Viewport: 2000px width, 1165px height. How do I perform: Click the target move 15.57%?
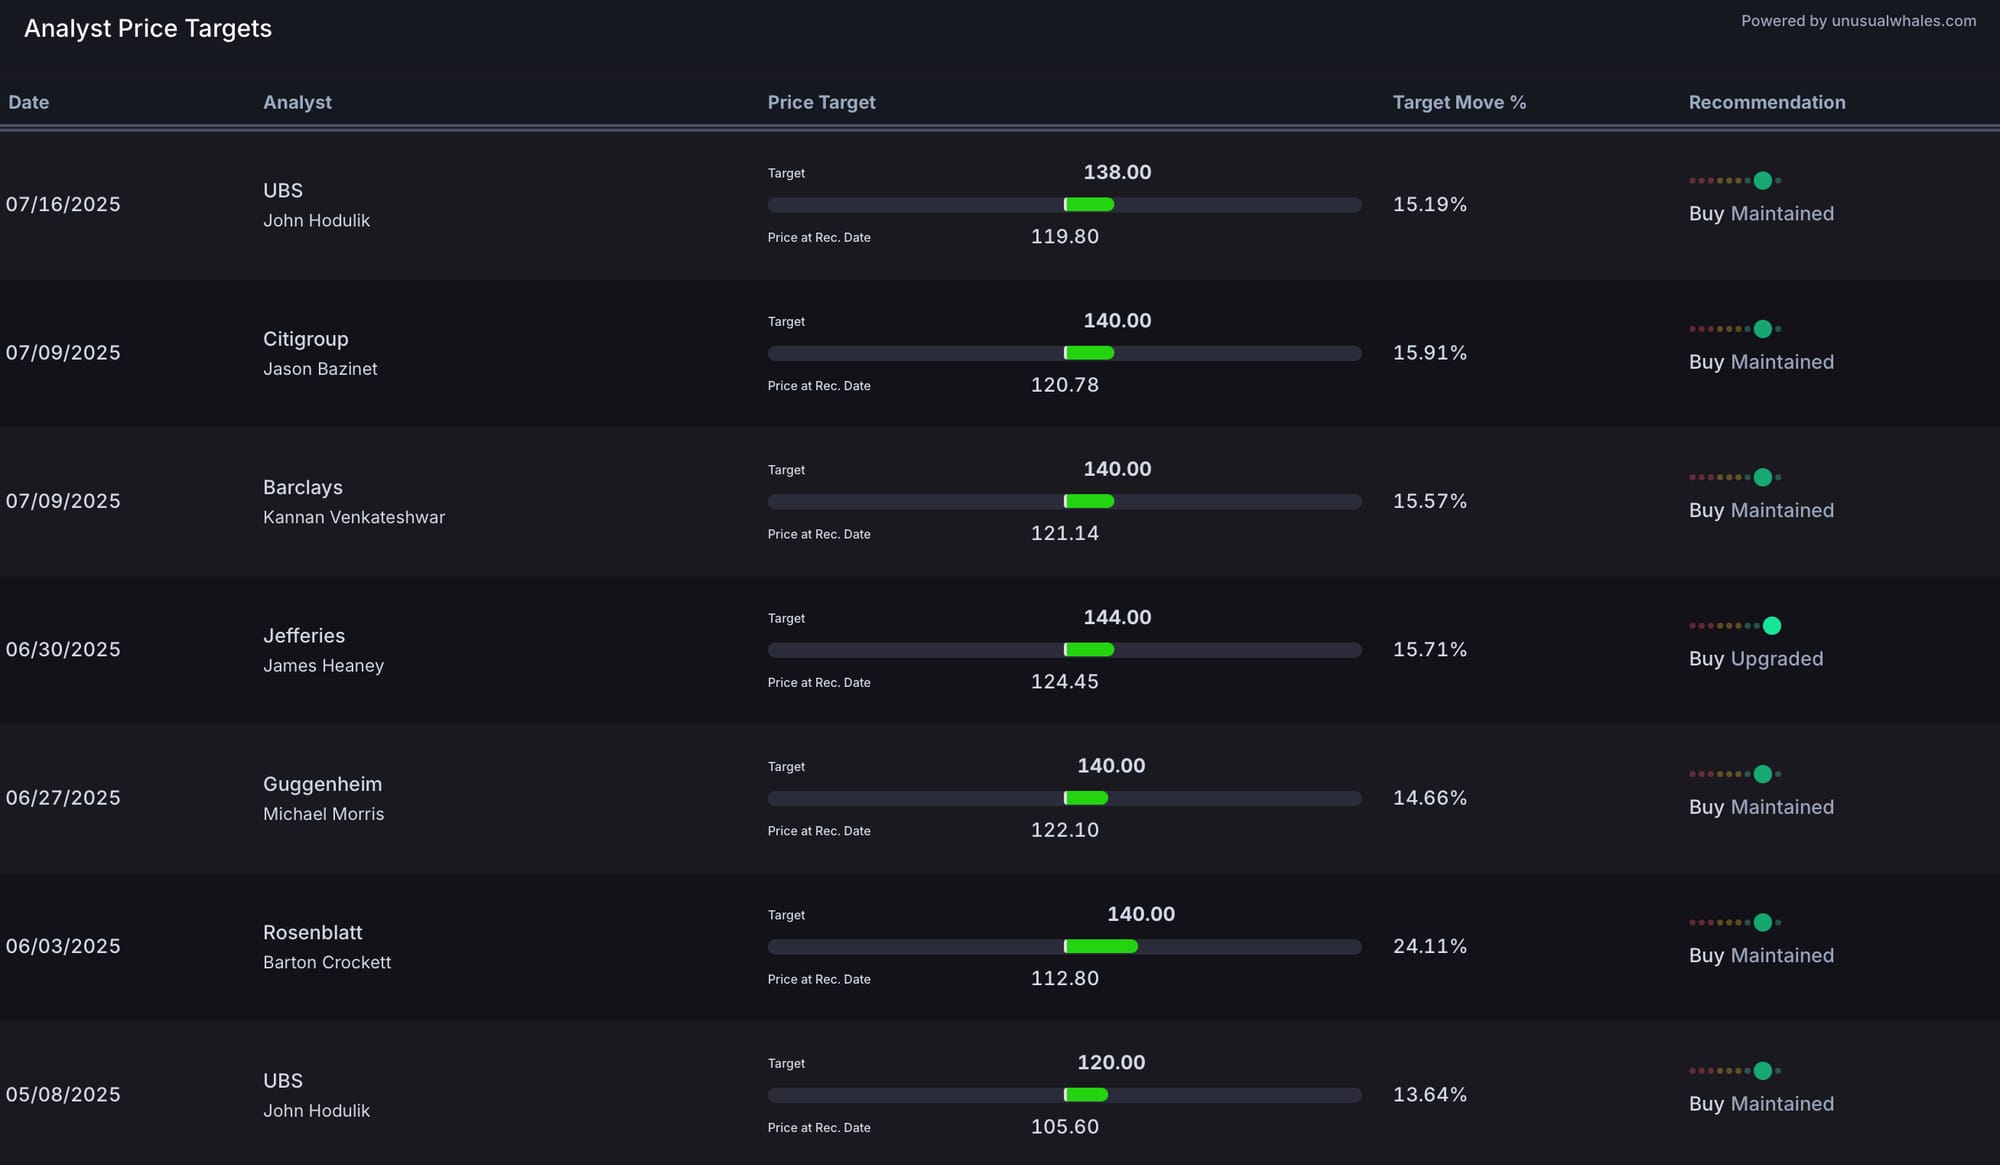(1430, 501)
